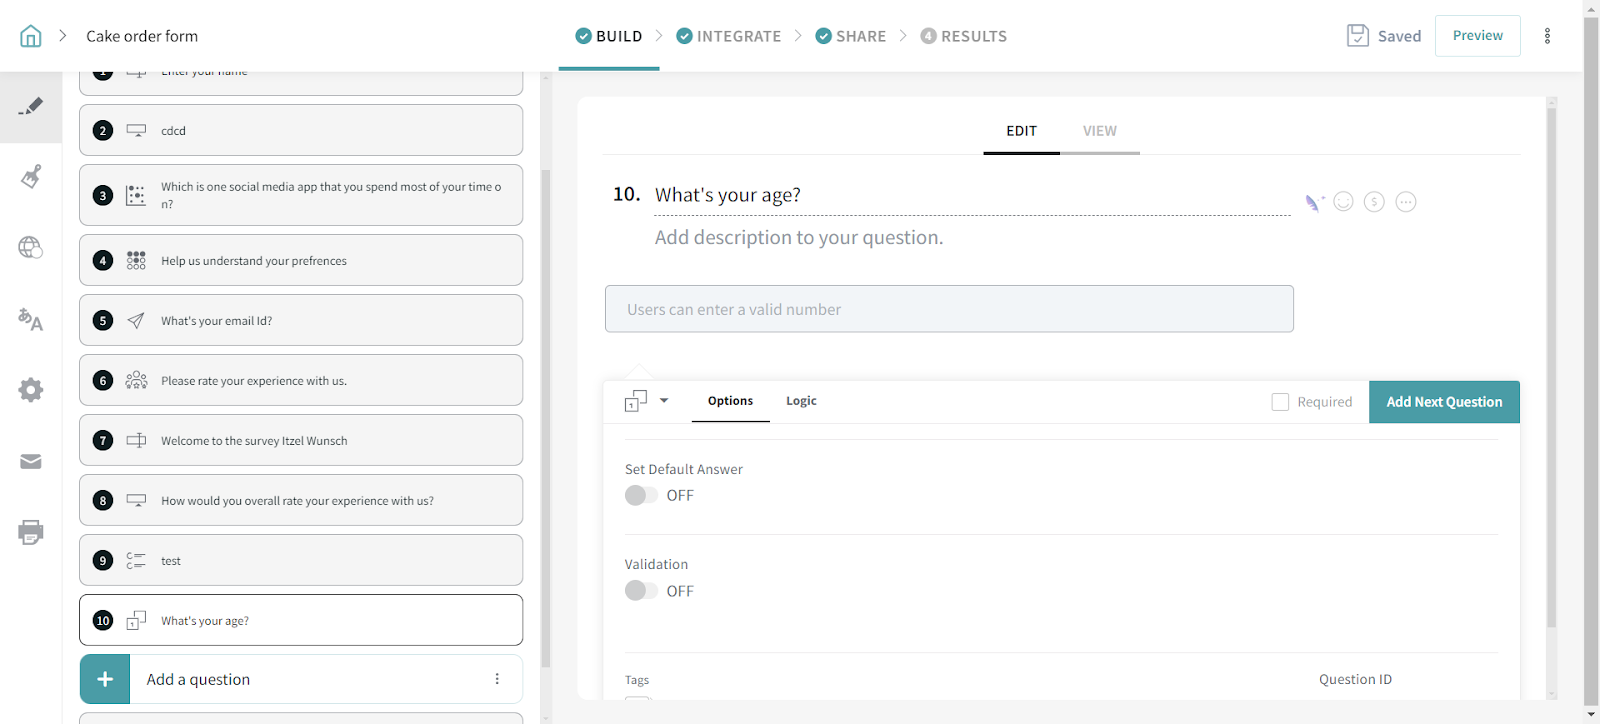1600x724 pixels.
Task: Check the Required checkbox
Action: (1280, 402)
